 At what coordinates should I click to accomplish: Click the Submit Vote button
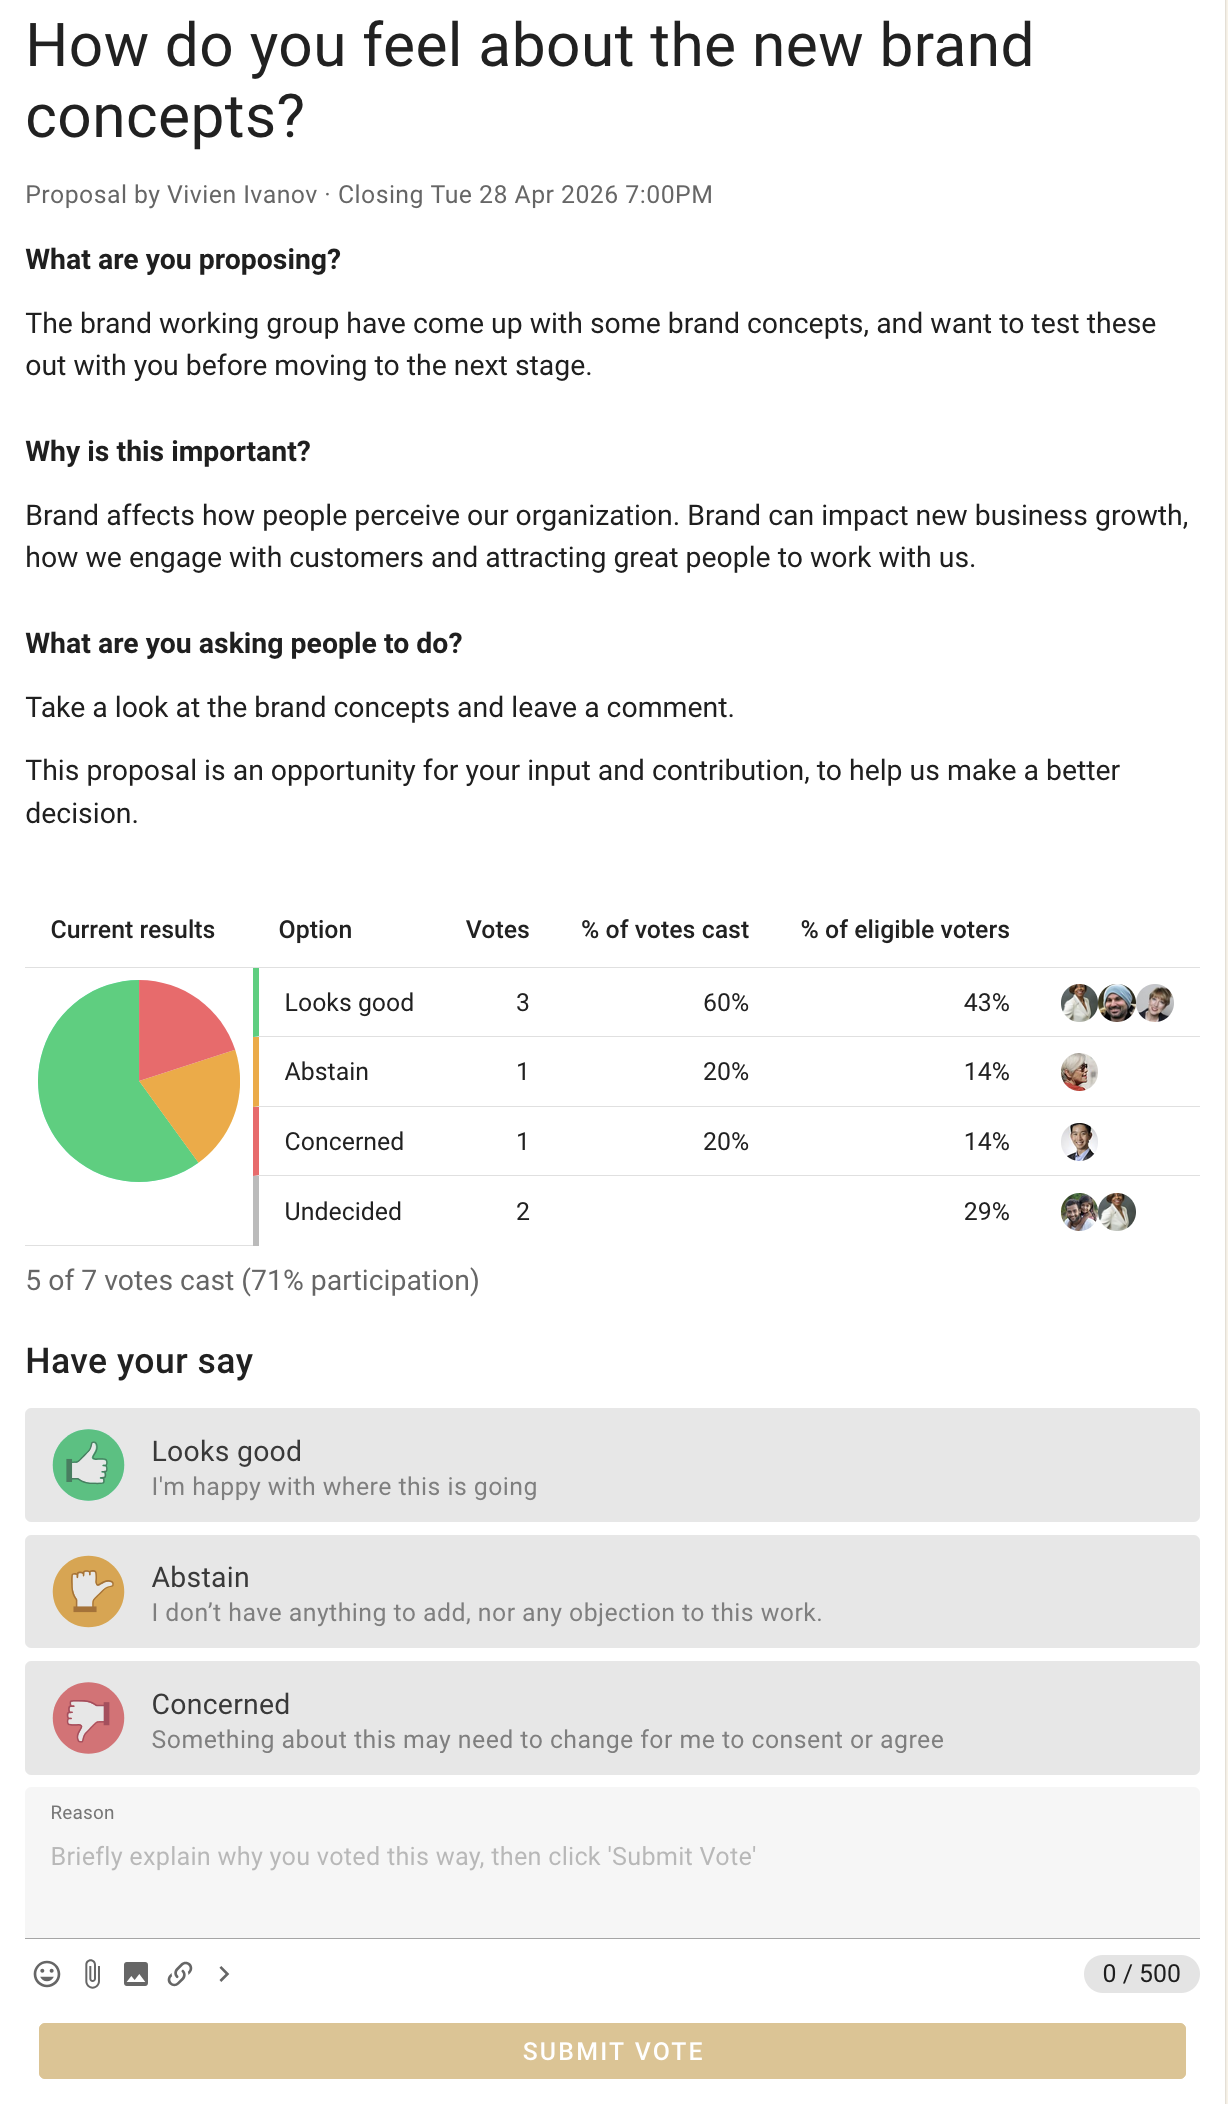pos(612,2051)
